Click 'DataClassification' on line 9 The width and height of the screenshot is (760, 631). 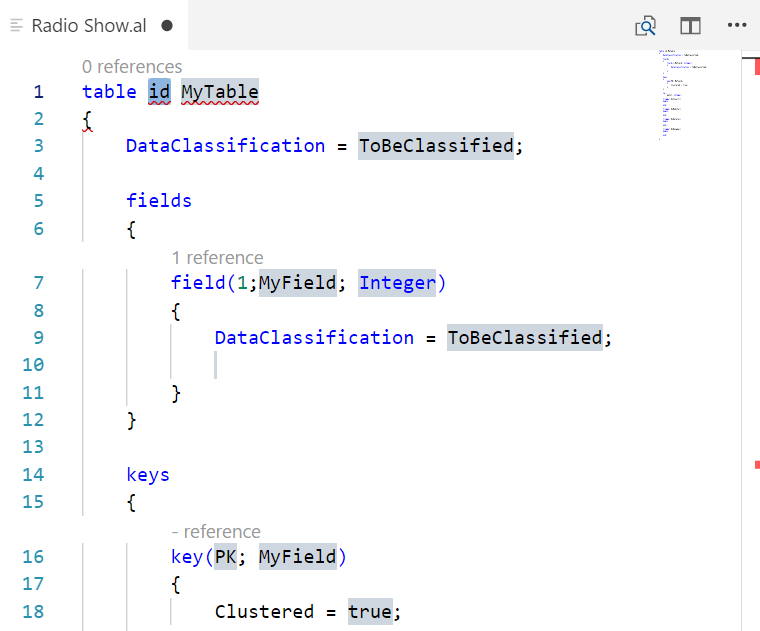click(x=314, y=338)
